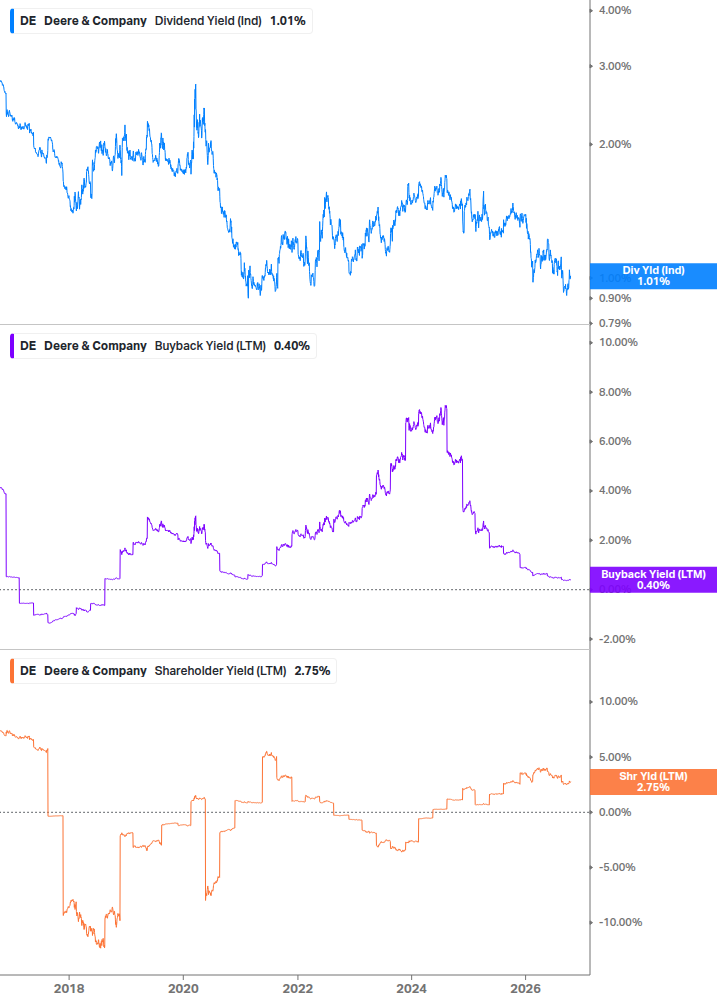This screenshot has width=717, height=1005.
Task: Click the 2.75% value in the Shareholder Yield legend
Action: pos(312,671)
